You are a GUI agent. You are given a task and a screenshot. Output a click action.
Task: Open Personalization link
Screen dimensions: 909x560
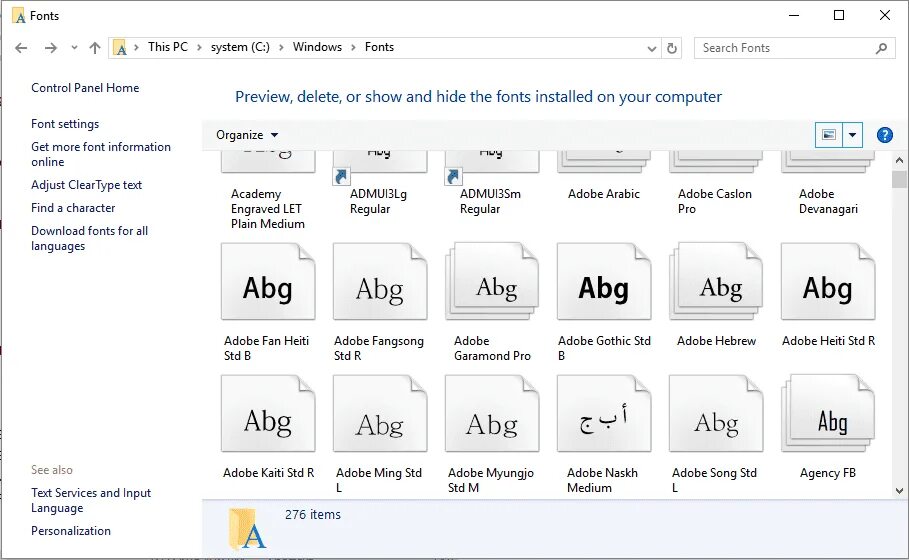tap(71, 531)
